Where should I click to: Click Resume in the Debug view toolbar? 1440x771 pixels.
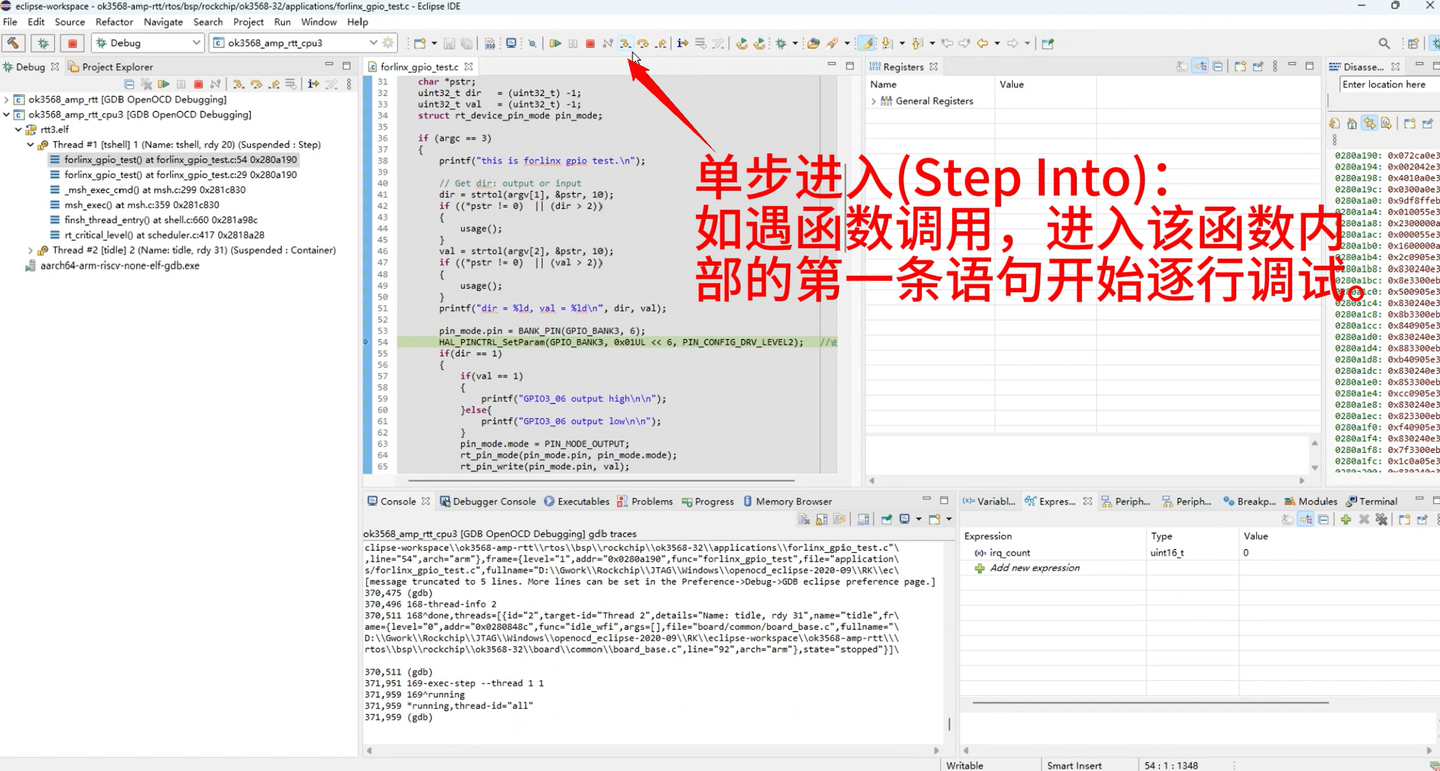(x=164, y=85)
